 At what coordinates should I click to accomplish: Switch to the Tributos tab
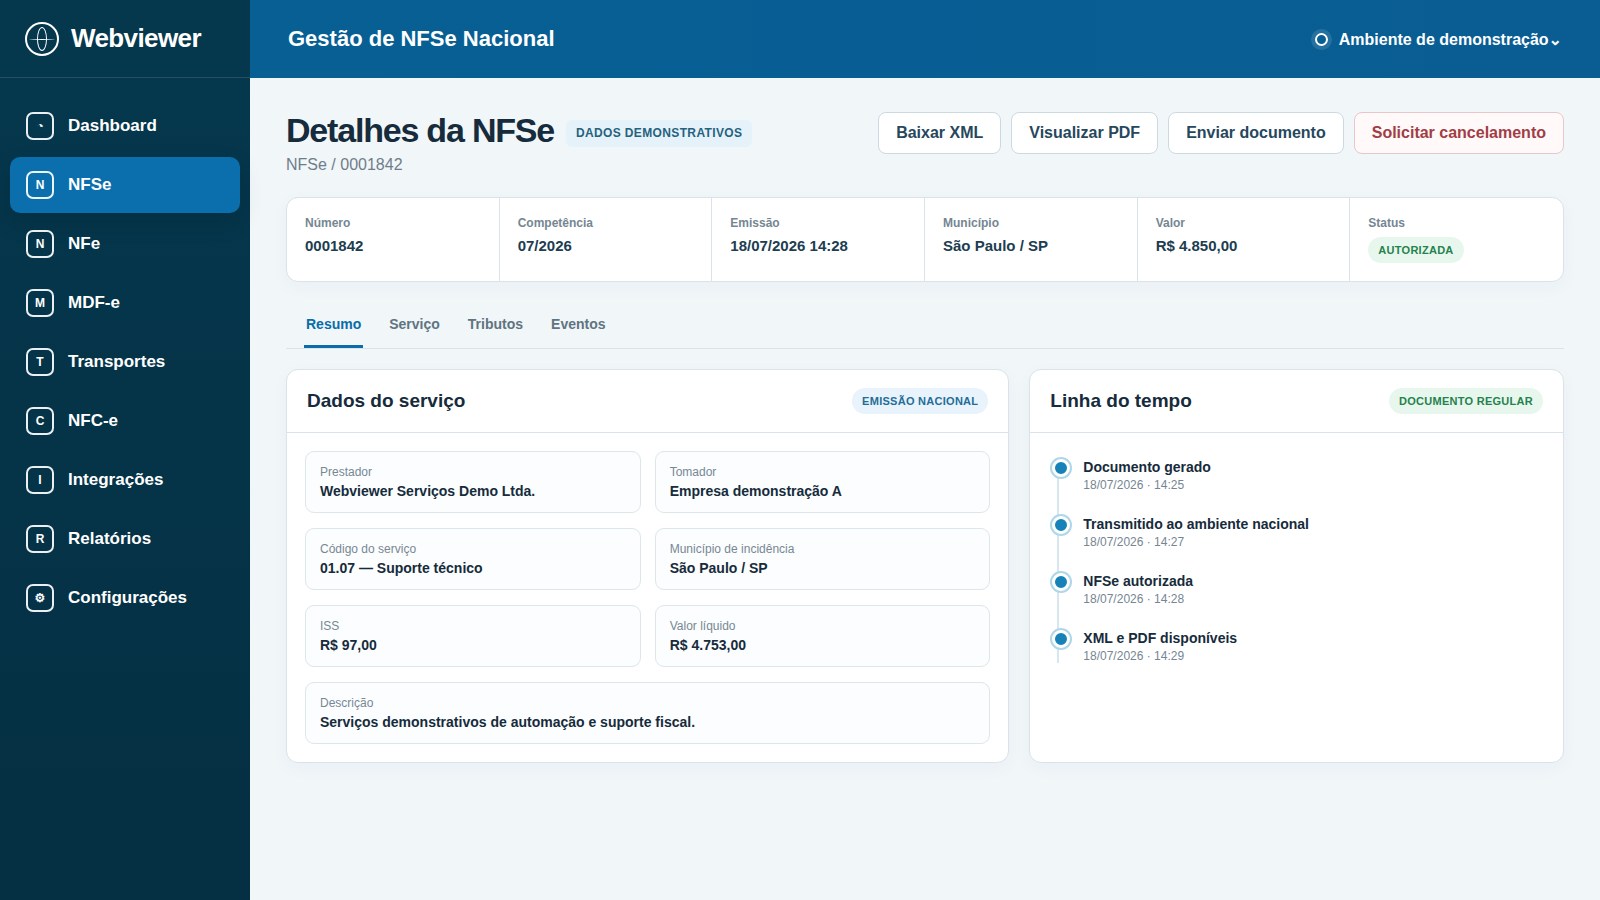(495, 325)
